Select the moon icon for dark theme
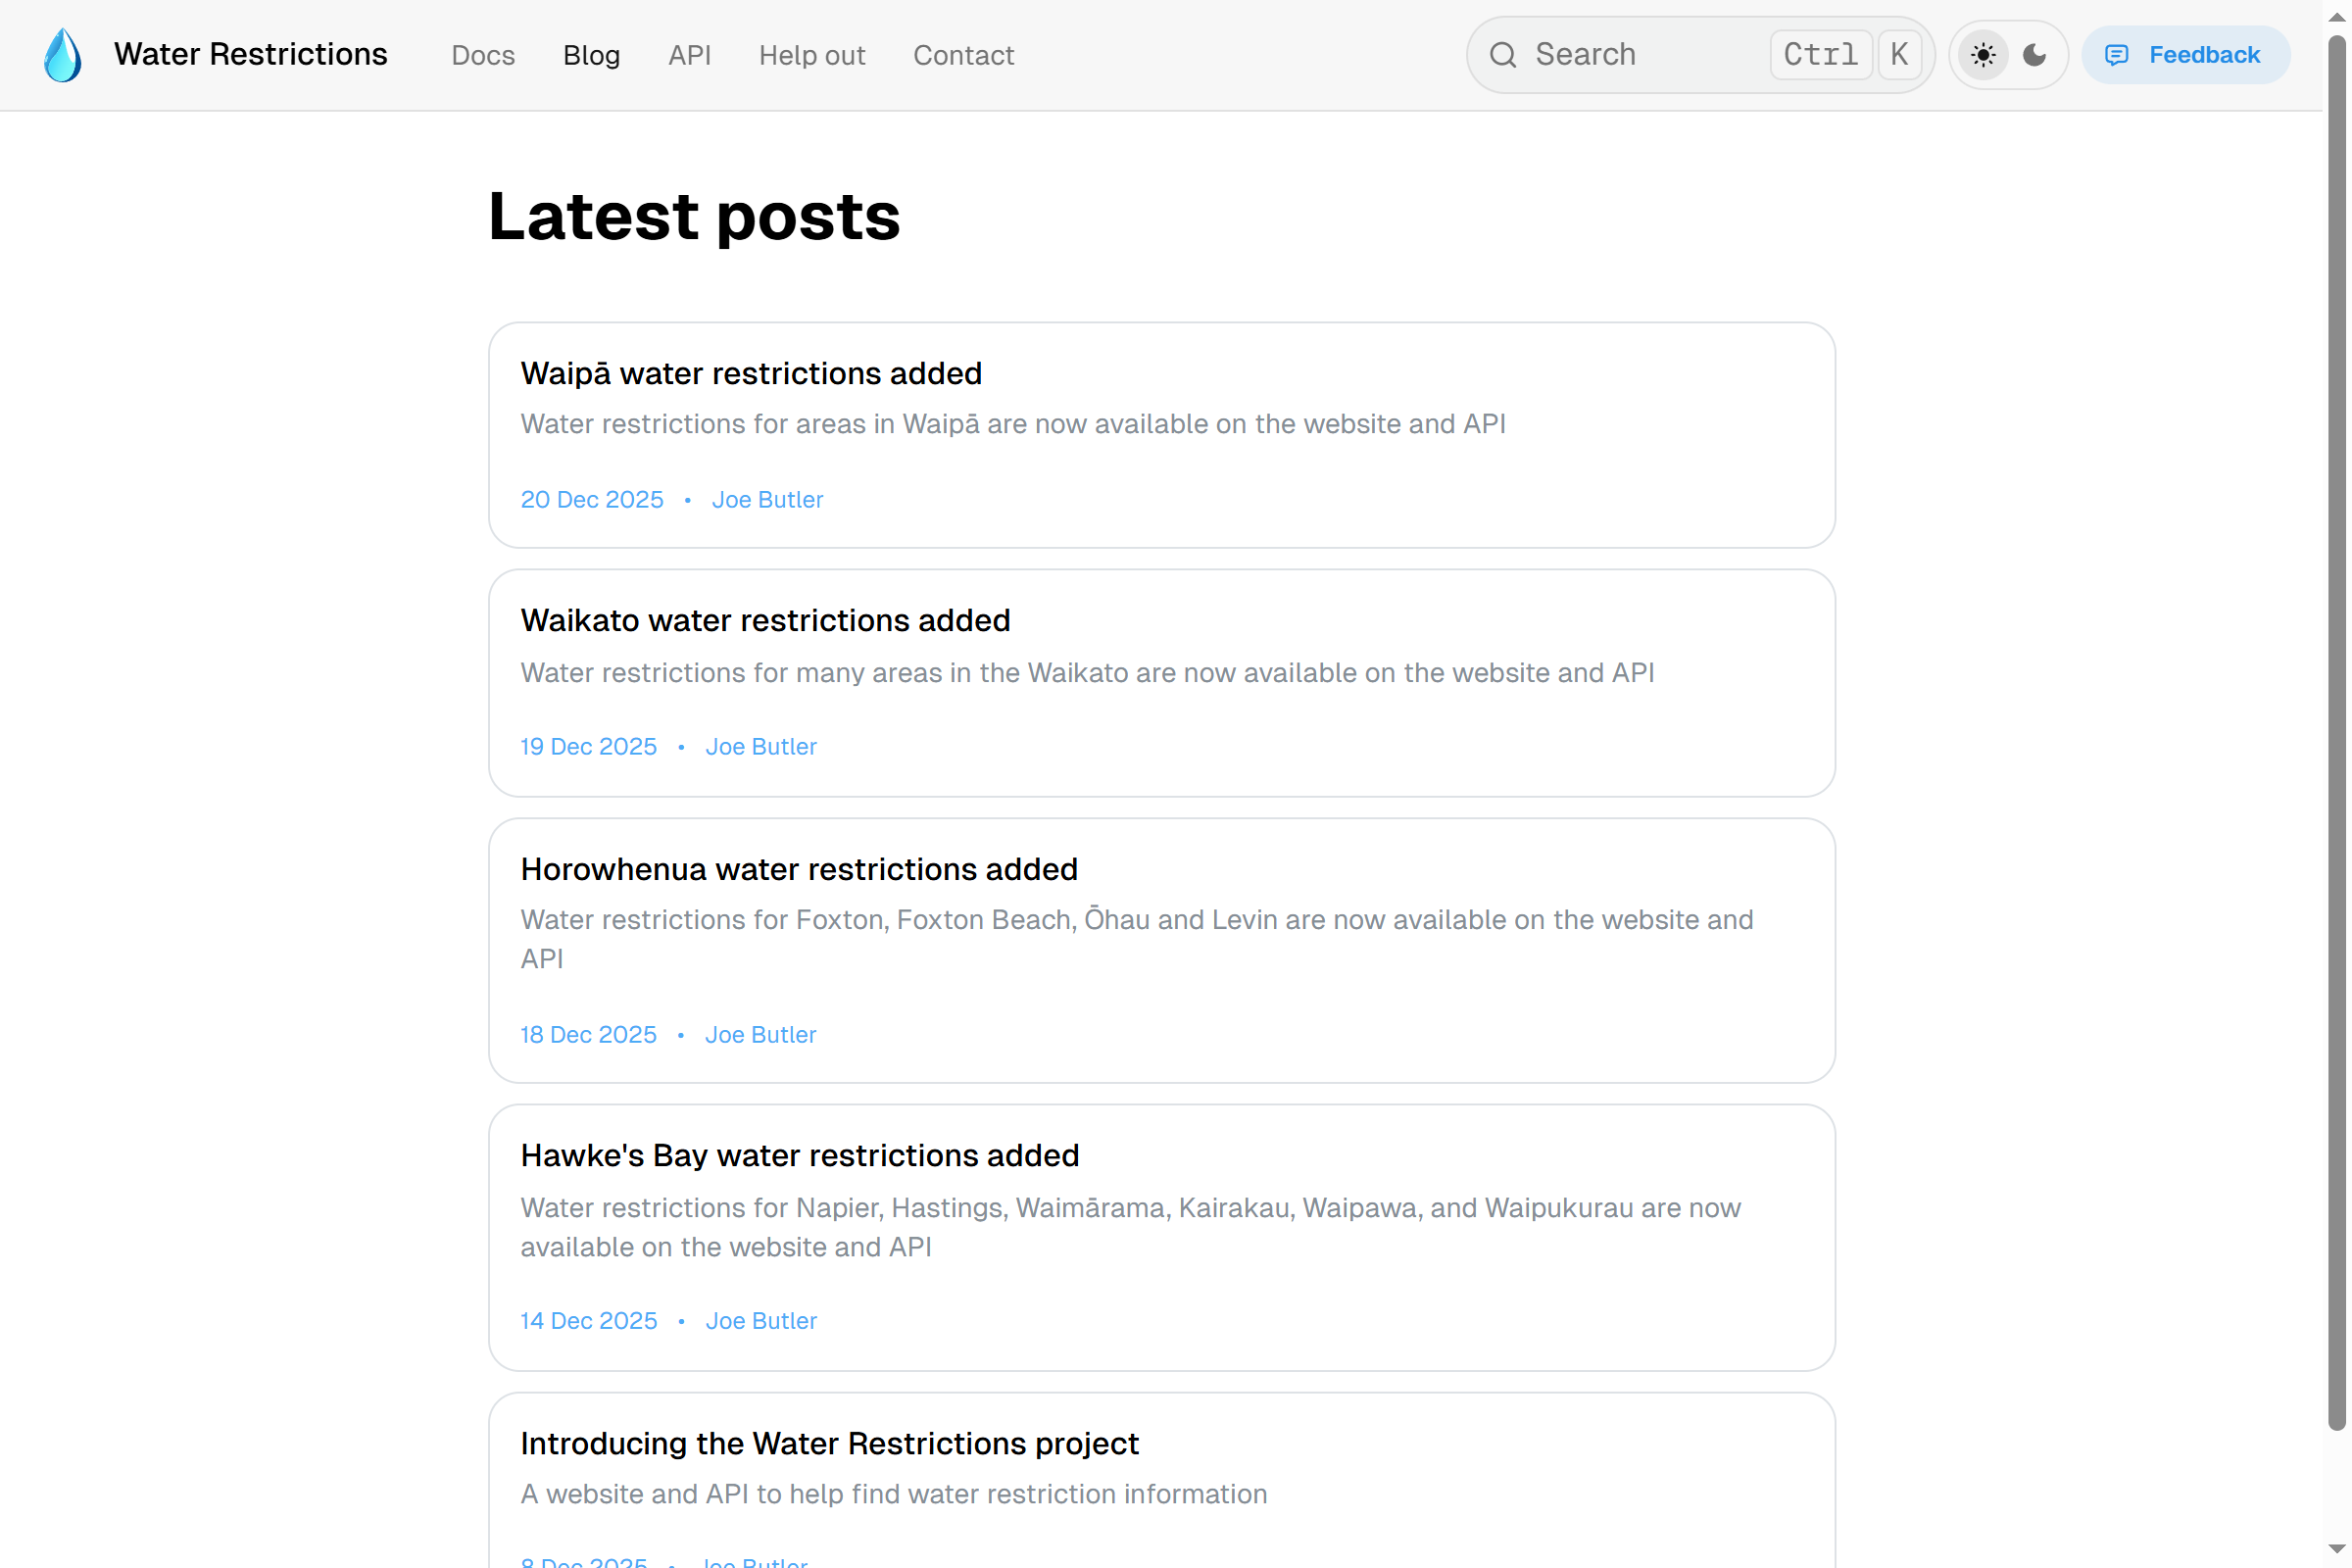This screenshot has width=2352, height=1568. tap(2034, 55)
